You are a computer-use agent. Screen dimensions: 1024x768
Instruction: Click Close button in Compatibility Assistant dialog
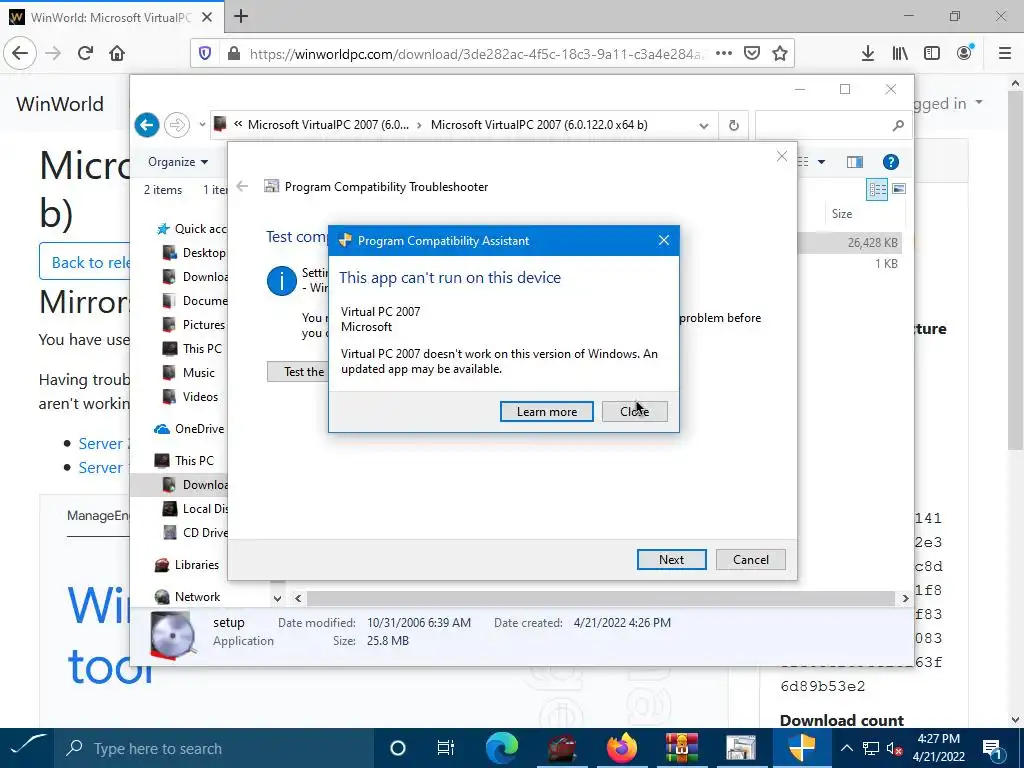coord(634,411)
